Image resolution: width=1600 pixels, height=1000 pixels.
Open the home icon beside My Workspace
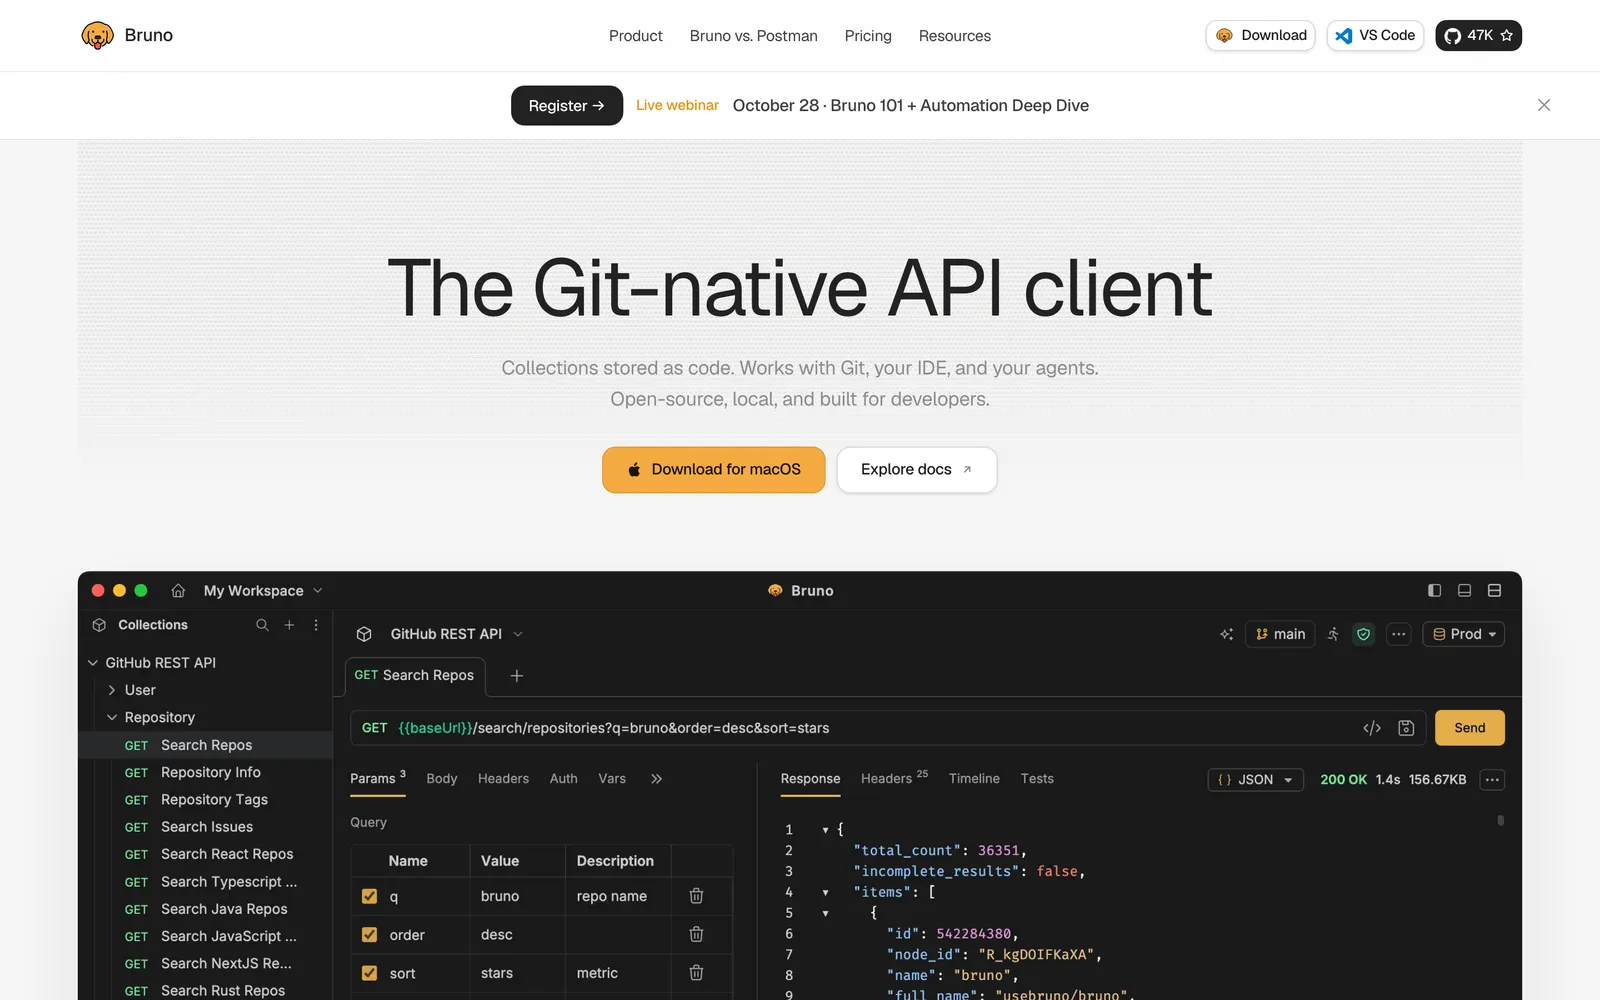[178, 591]
